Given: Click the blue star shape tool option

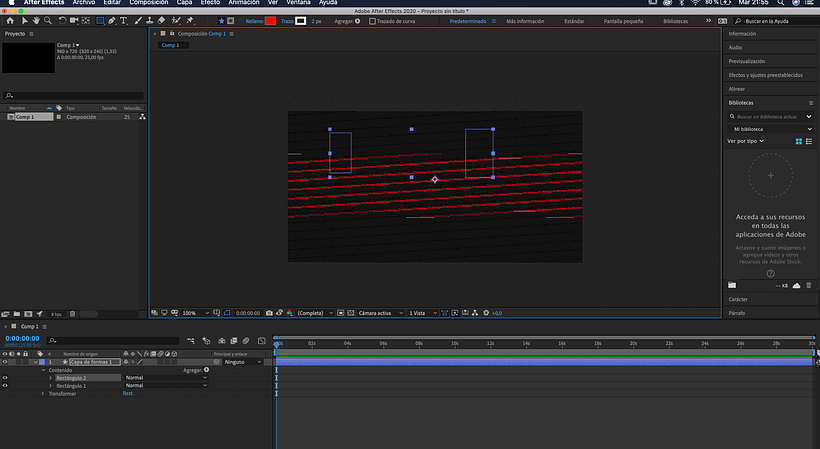Looking at the screenshot, I should tap(221, 21).
